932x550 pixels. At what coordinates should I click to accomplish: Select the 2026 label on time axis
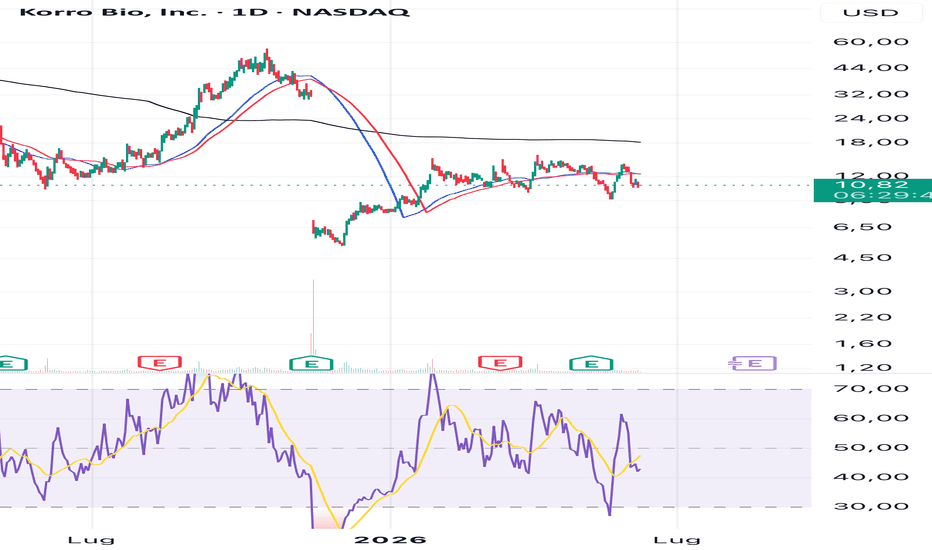point(390,540)
